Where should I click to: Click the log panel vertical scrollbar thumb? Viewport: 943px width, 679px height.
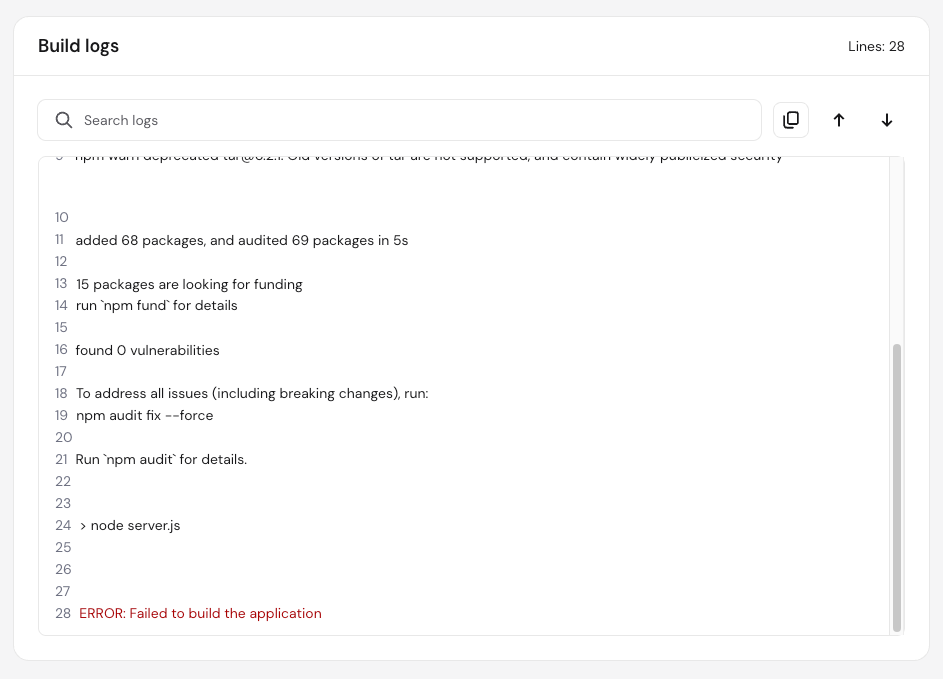pos(897,488)
